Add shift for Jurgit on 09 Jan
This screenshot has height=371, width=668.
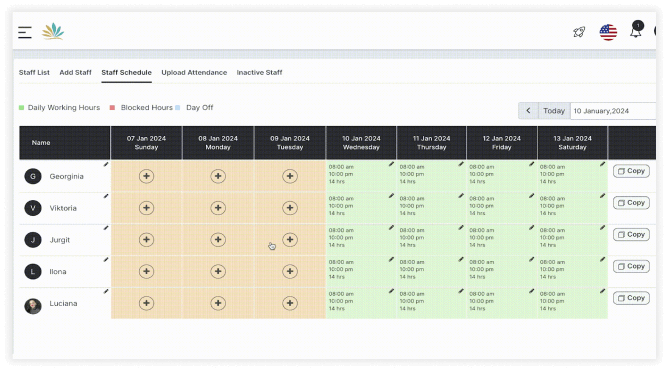pyautogui.click(x=290, y=239)
